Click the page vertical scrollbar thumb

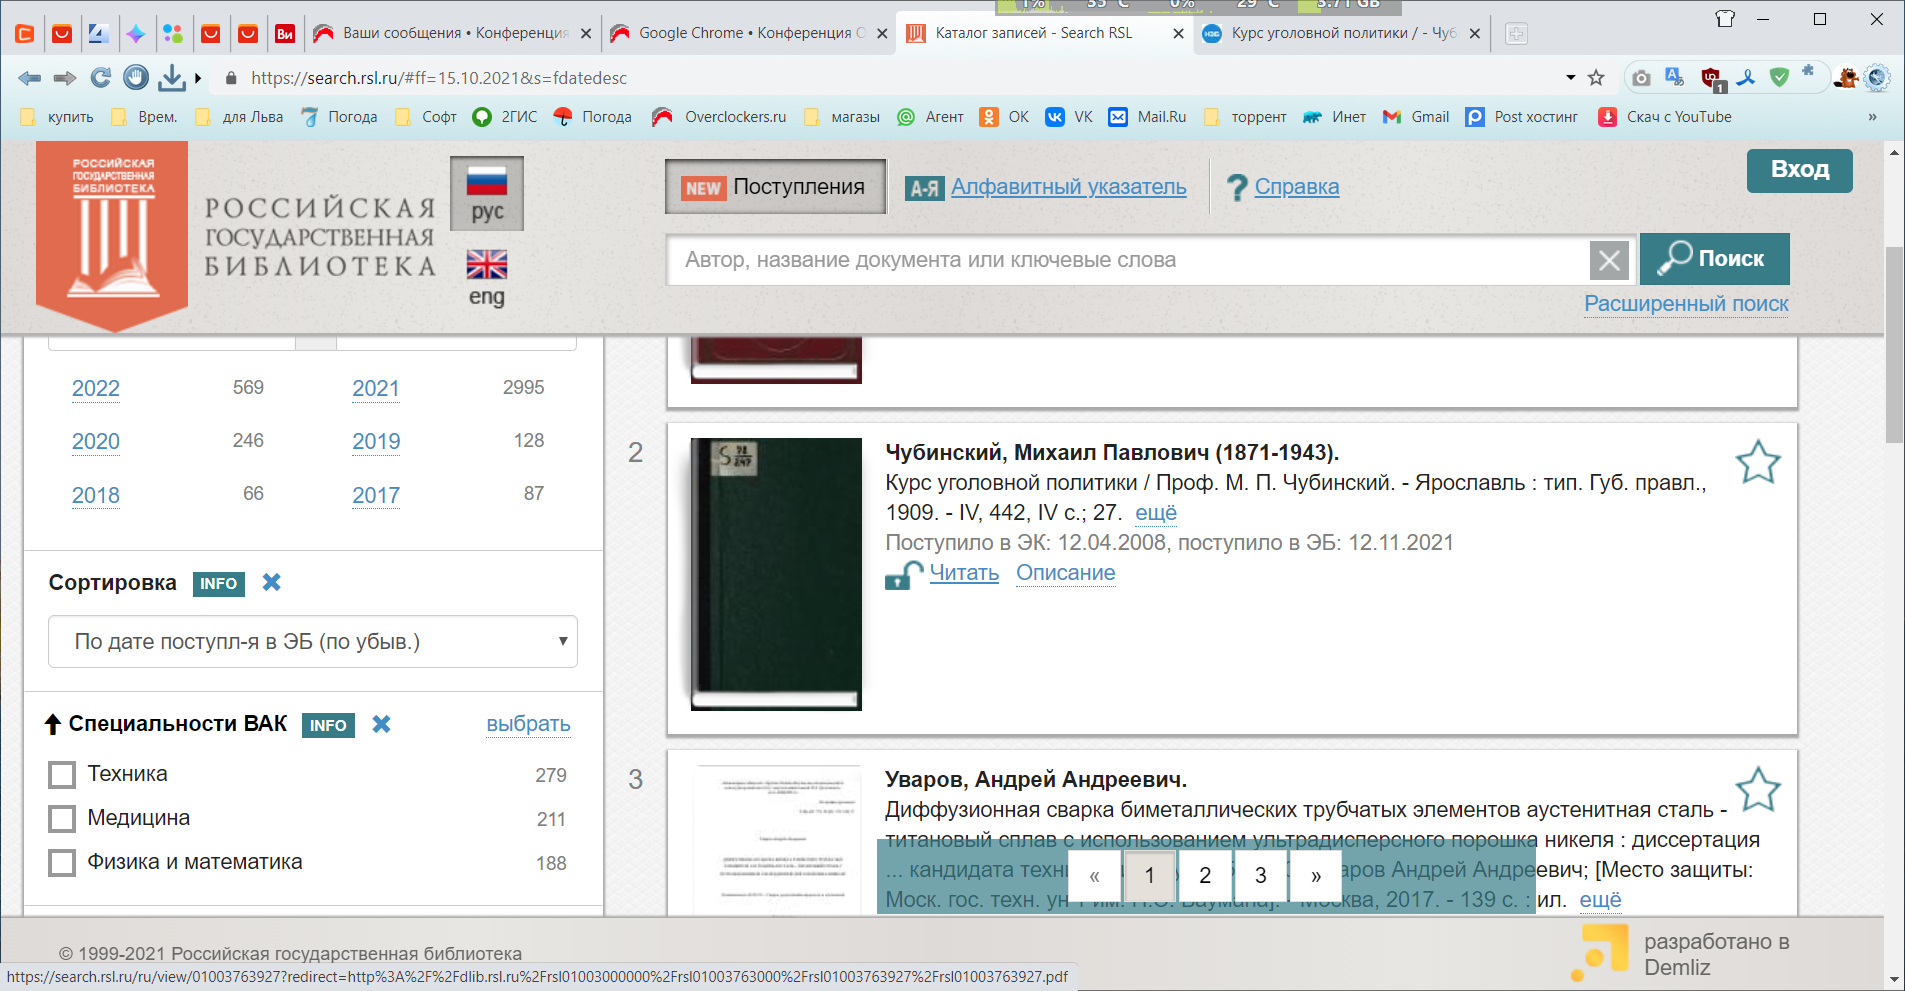(x=1894, y=345)
